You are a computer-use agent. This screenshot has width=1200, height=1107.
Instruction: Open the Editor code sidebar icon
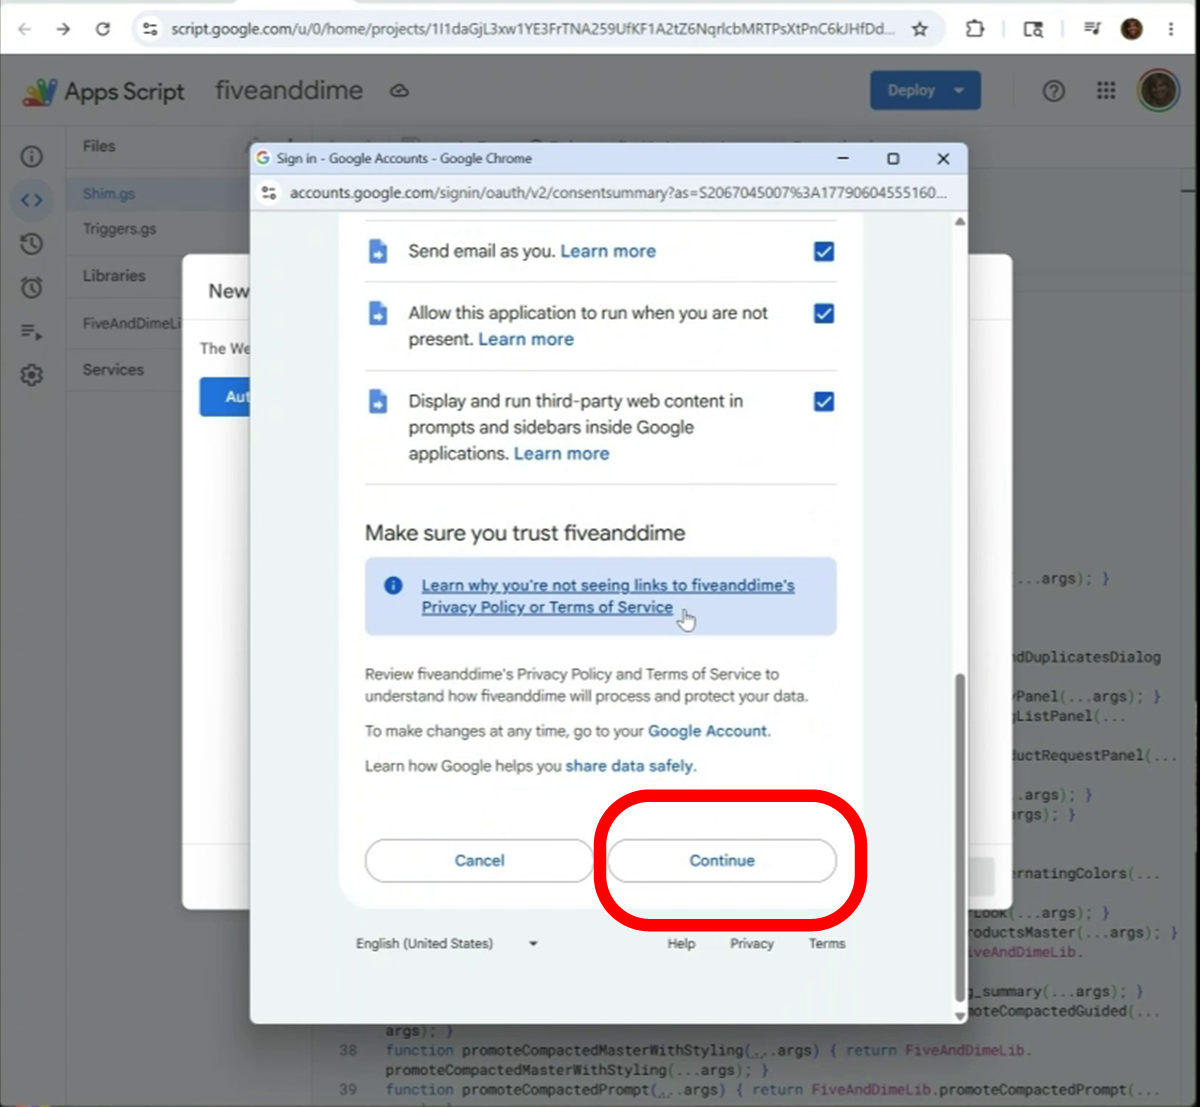coord(32,200)
